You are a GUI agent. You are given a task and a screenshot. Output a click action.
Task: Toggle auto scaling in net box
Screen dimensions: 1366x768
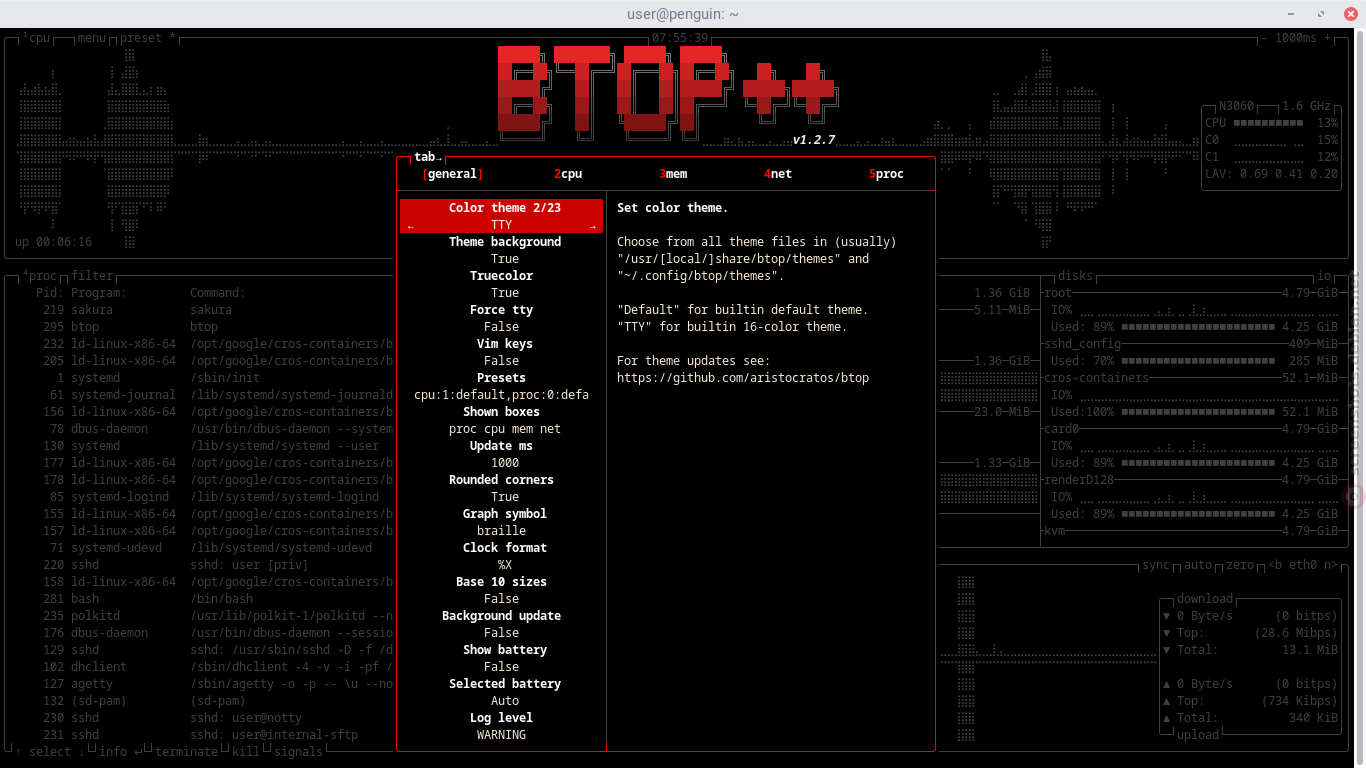[x=1198, y=565]
